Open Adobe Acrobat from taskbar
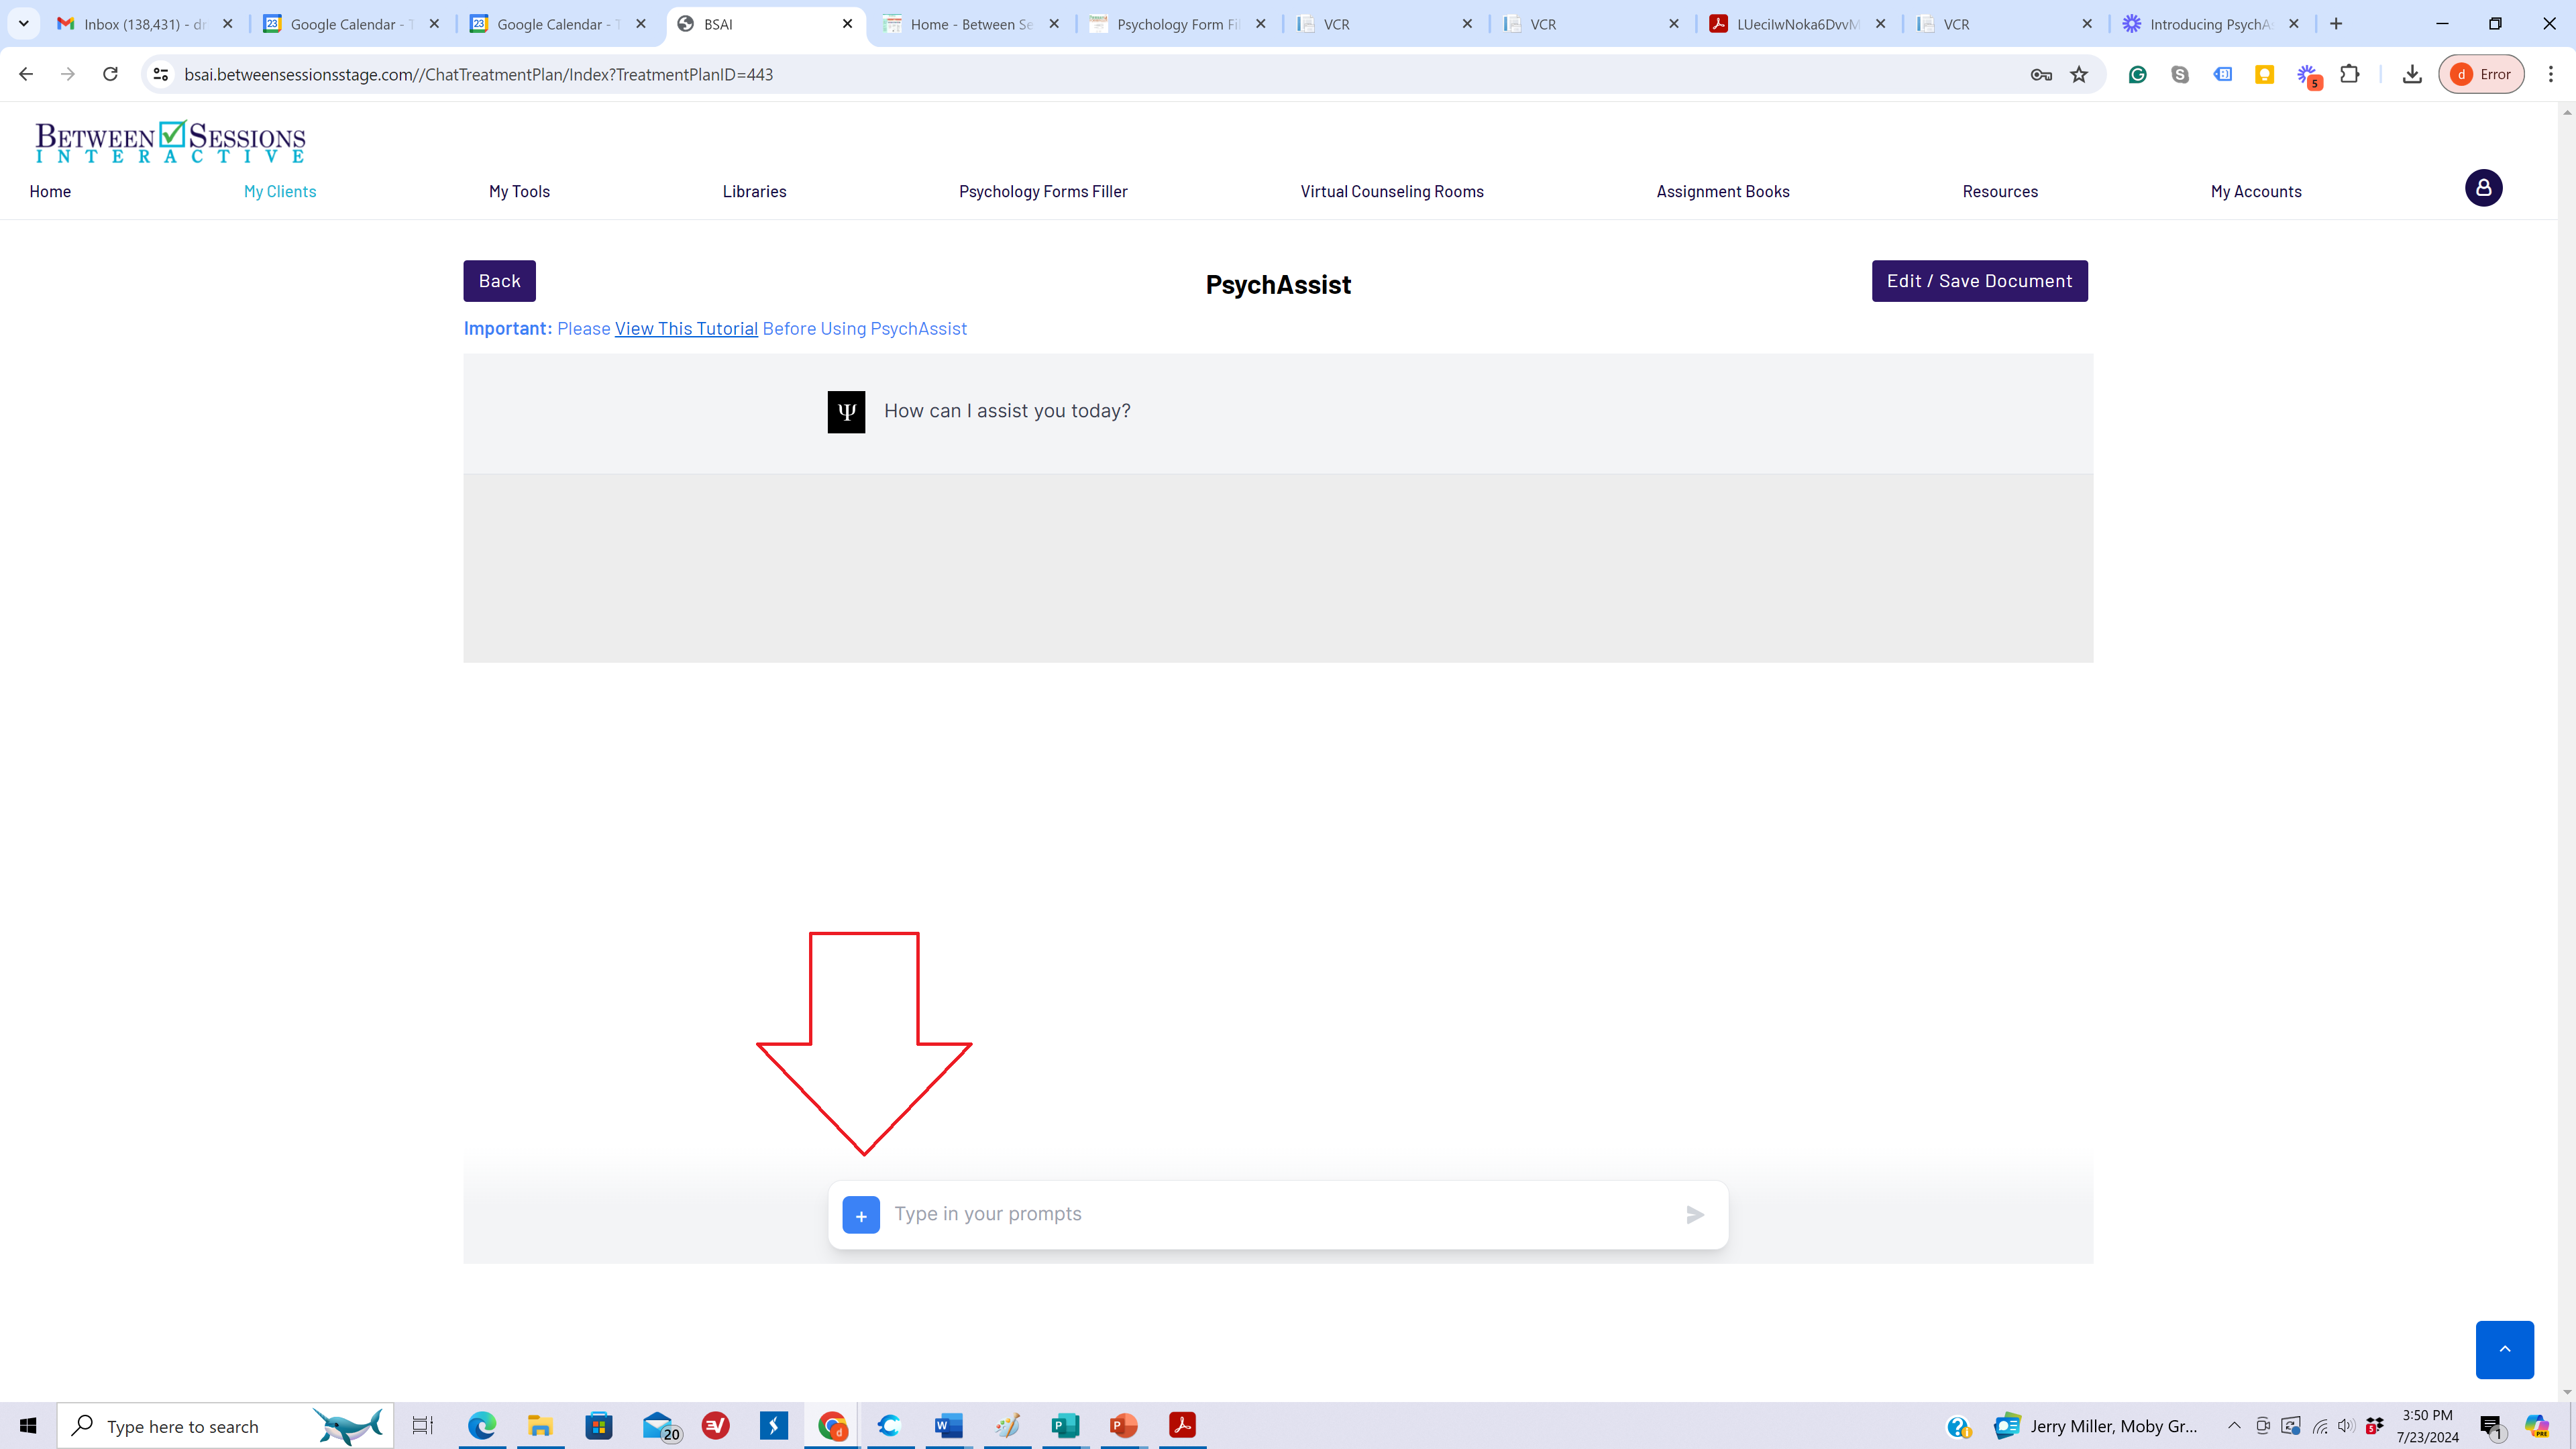Image resolution: width=2576 pixels, height=1449 pixels. pos(1182,1426)
